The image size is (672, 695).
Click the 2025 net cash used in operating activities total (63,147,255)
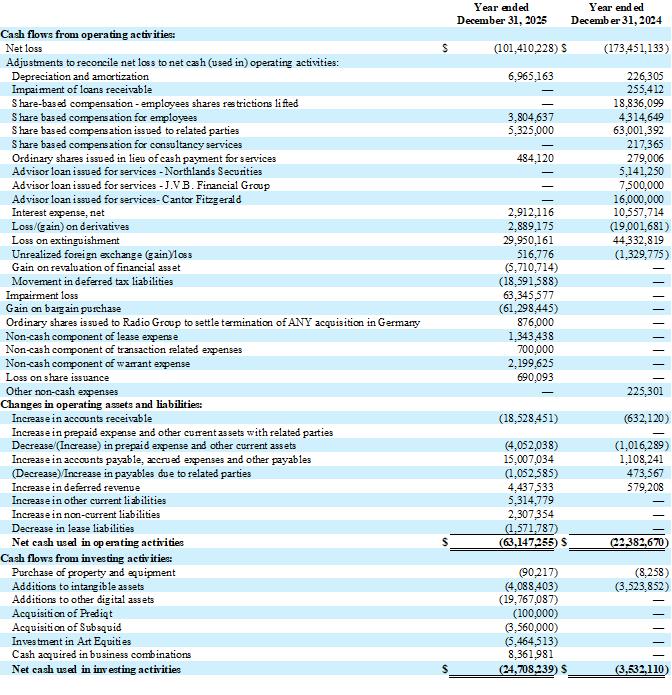526,542
